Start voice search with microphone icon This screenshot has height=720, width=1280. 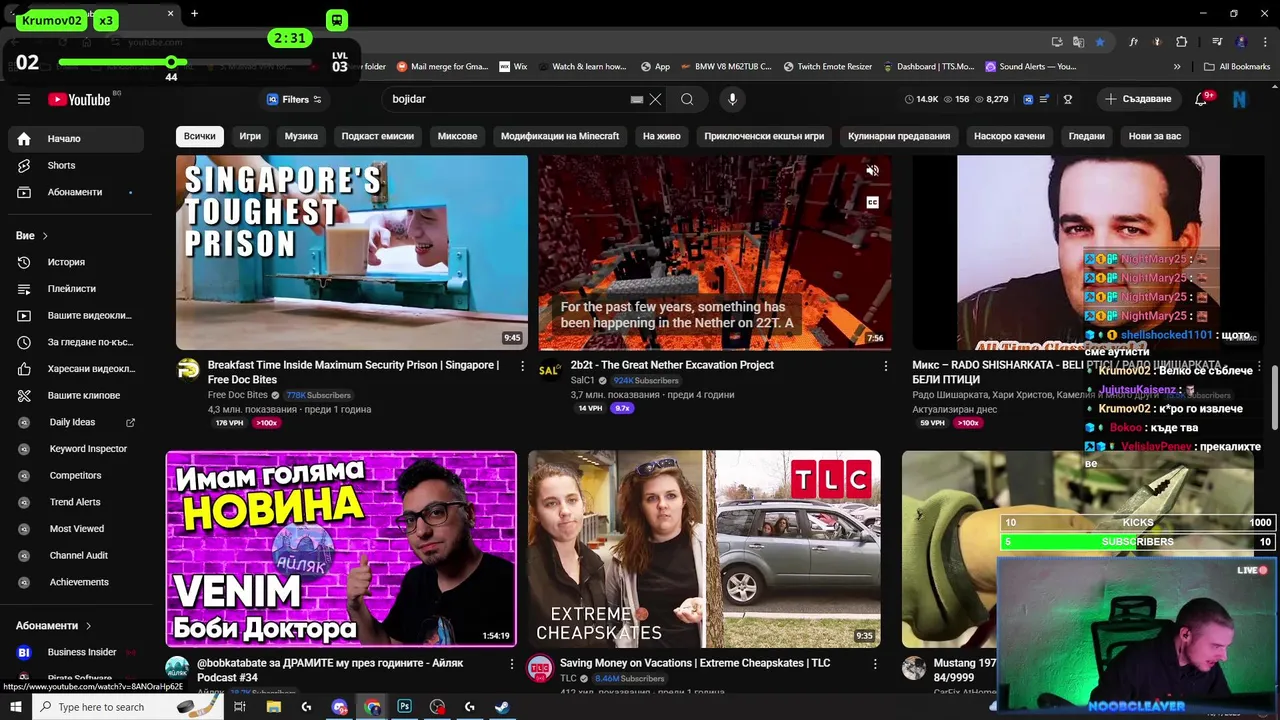coord(732,99)
